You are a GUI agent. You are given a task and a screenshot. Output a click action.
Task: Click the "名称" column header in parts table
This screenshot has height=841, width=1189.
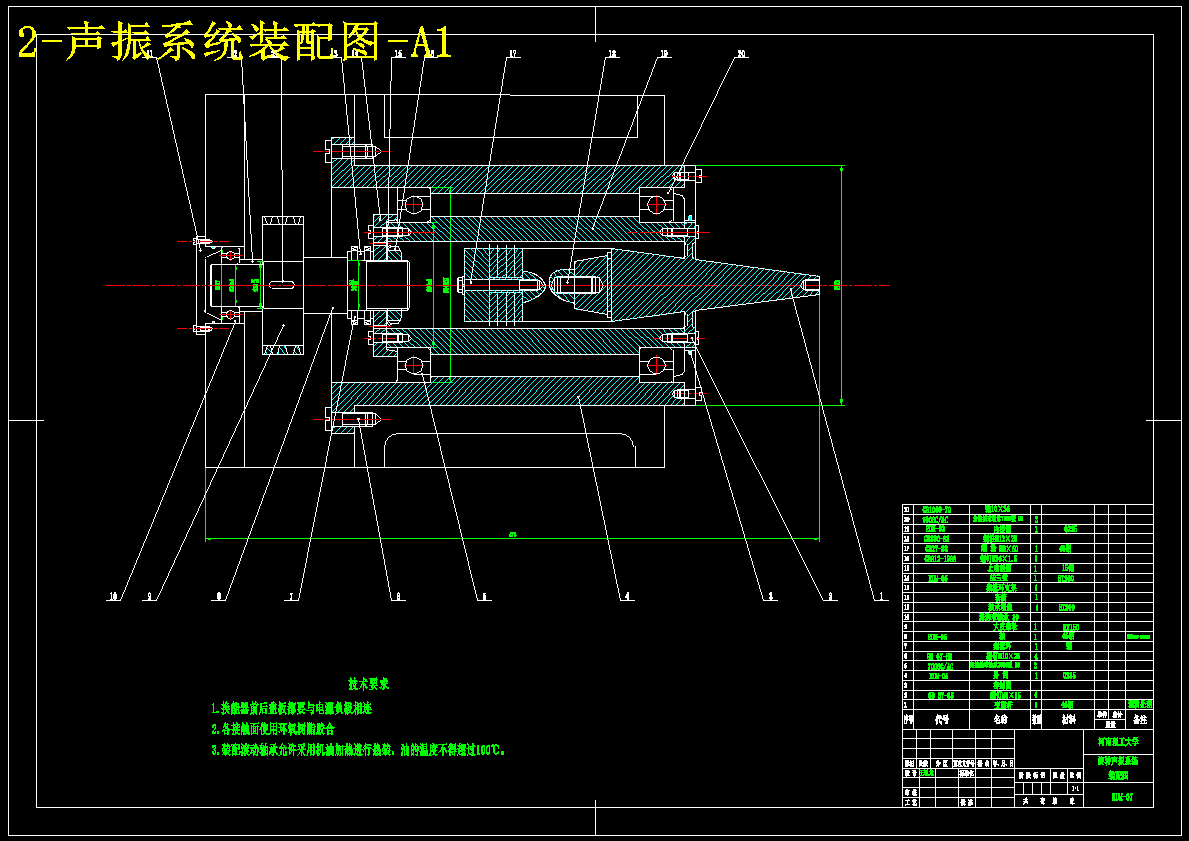coord(1000,719)
